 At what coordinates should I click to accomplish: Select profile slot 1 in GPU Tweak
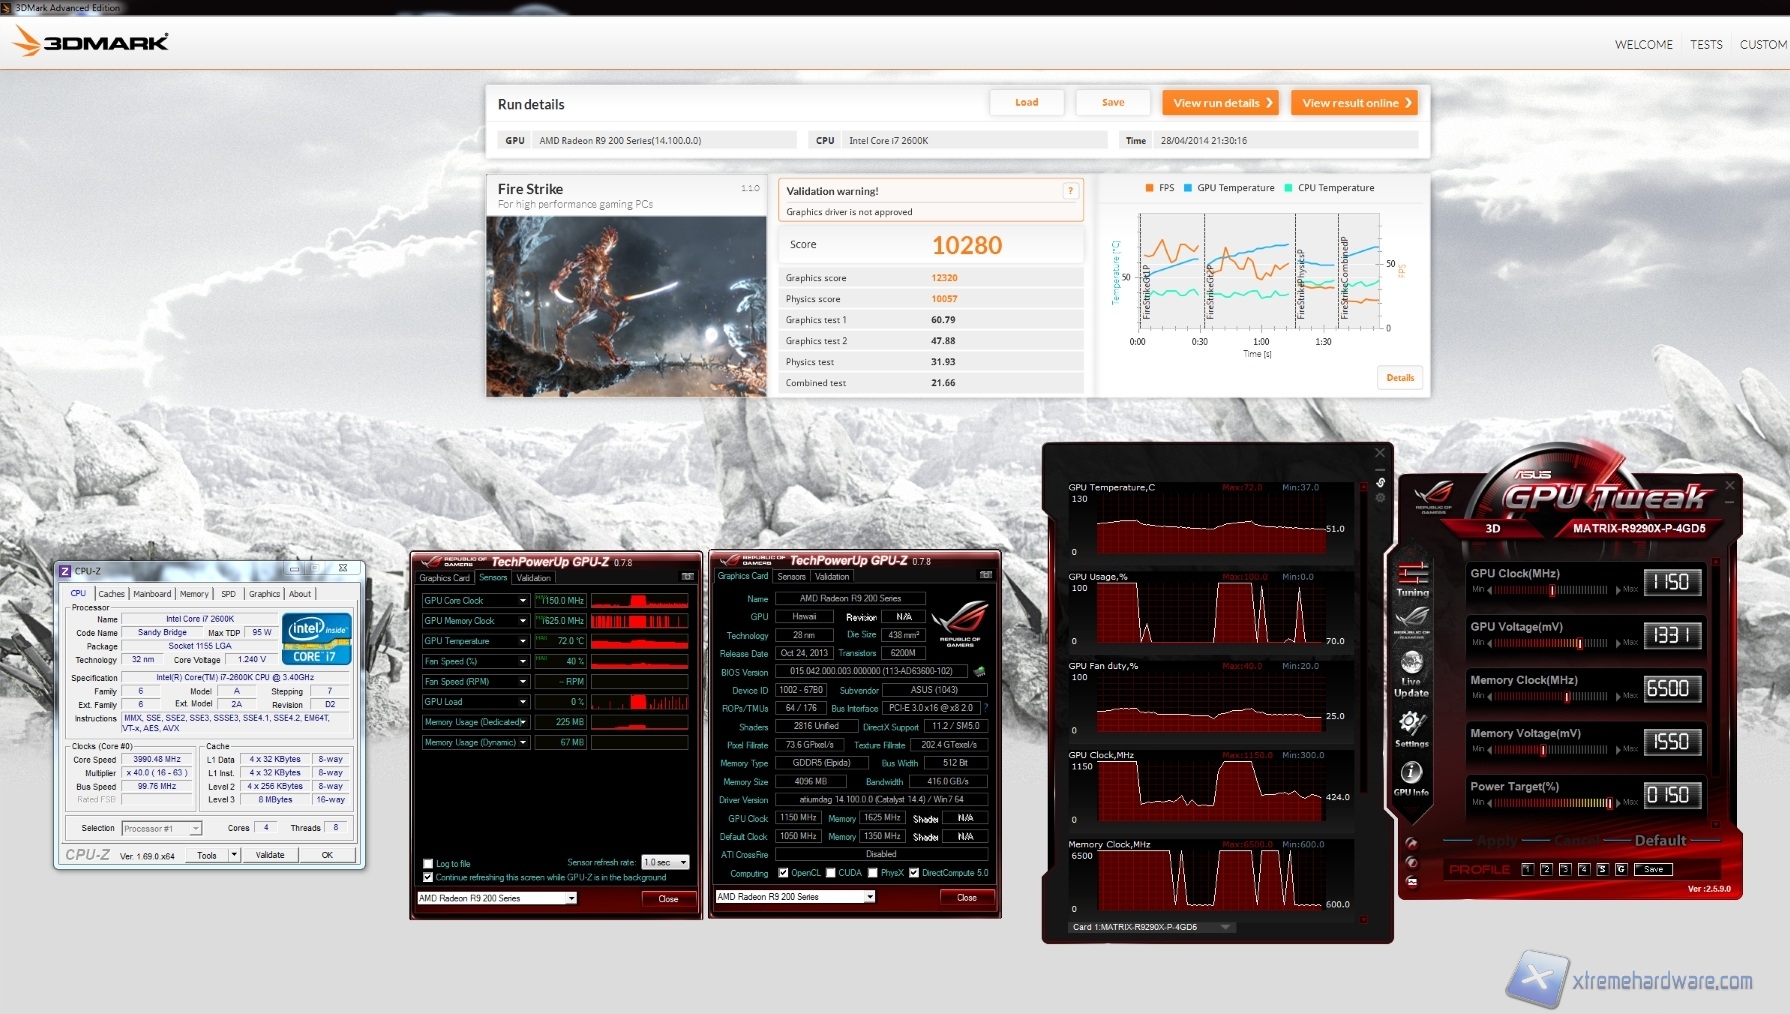[x=1527, y=869]
